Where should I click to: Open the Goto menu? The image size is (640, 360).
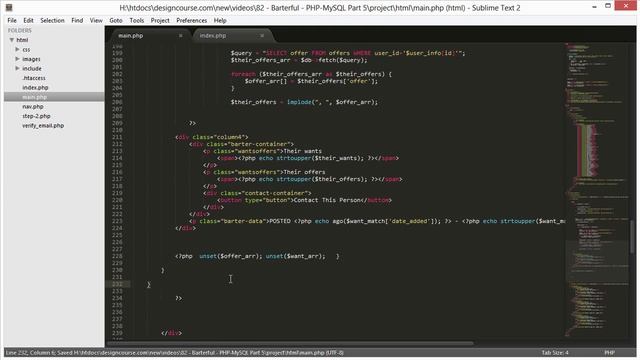[x=116, y=20]
